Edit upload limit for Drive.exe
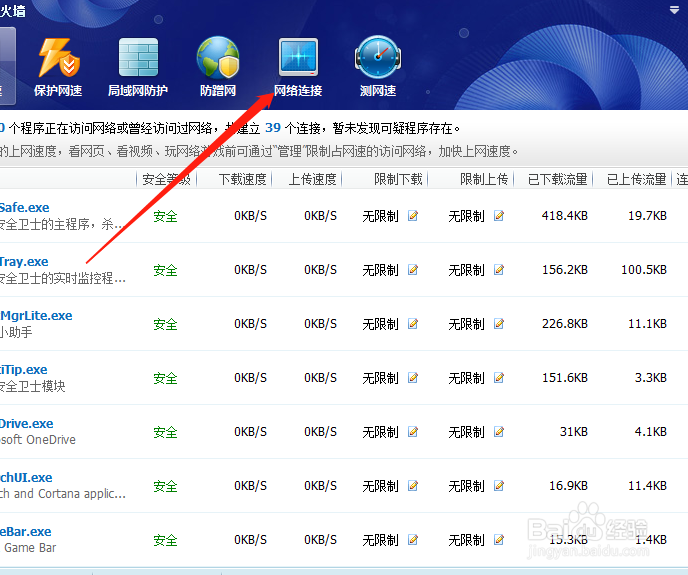 [x=499, y=431]
